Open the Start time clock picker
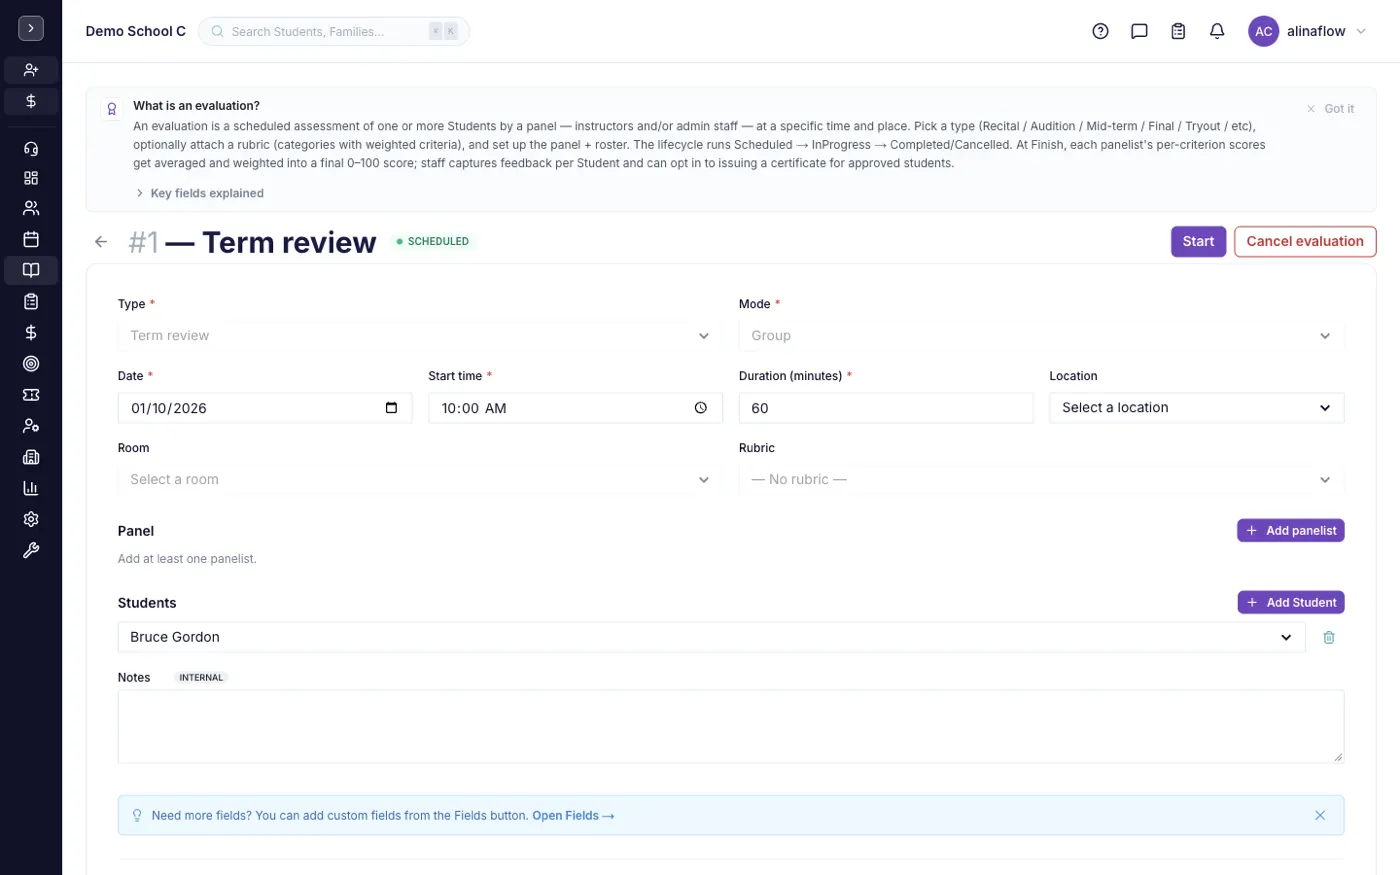The height and width of the screenshot is (875, 1400). 701,408
